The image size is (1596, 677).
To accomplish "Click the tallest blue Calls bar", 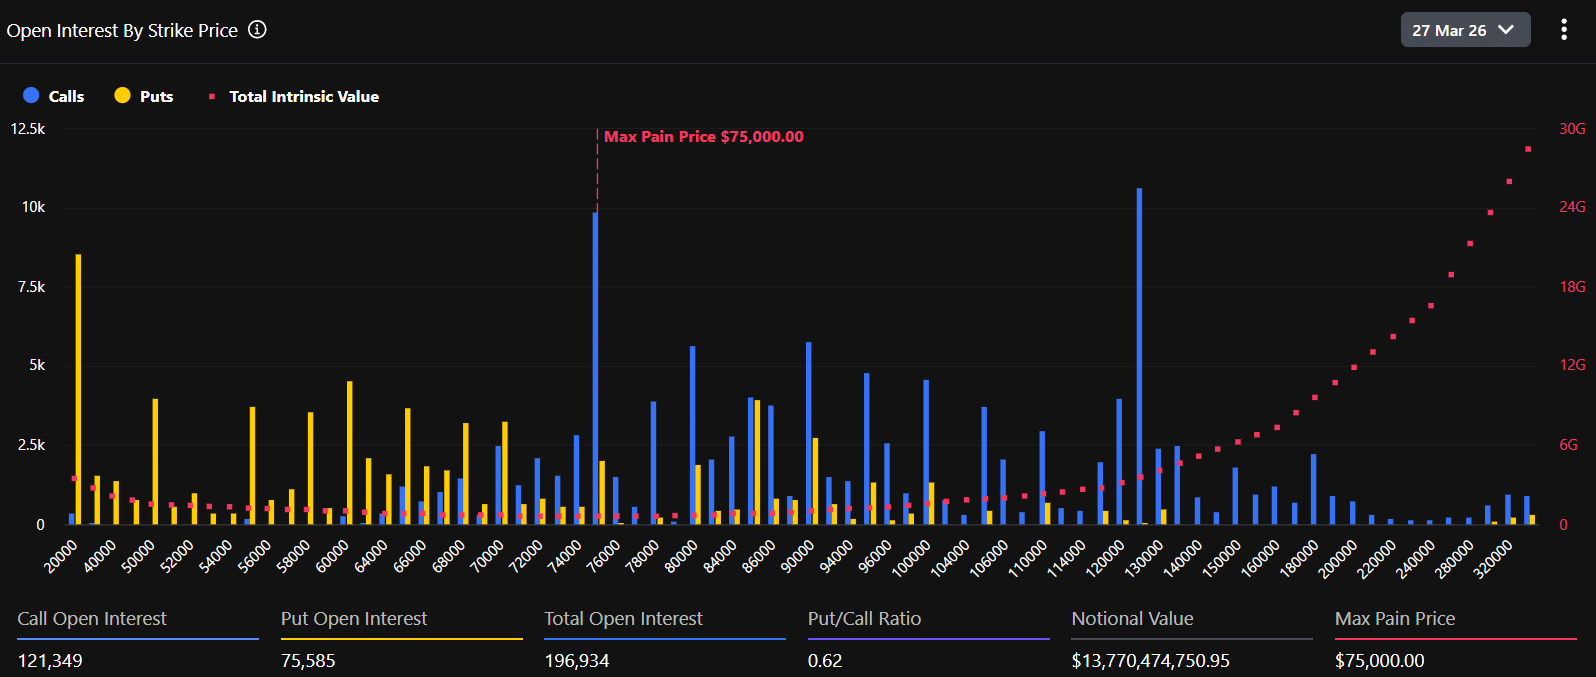I will click(1139, 355).
